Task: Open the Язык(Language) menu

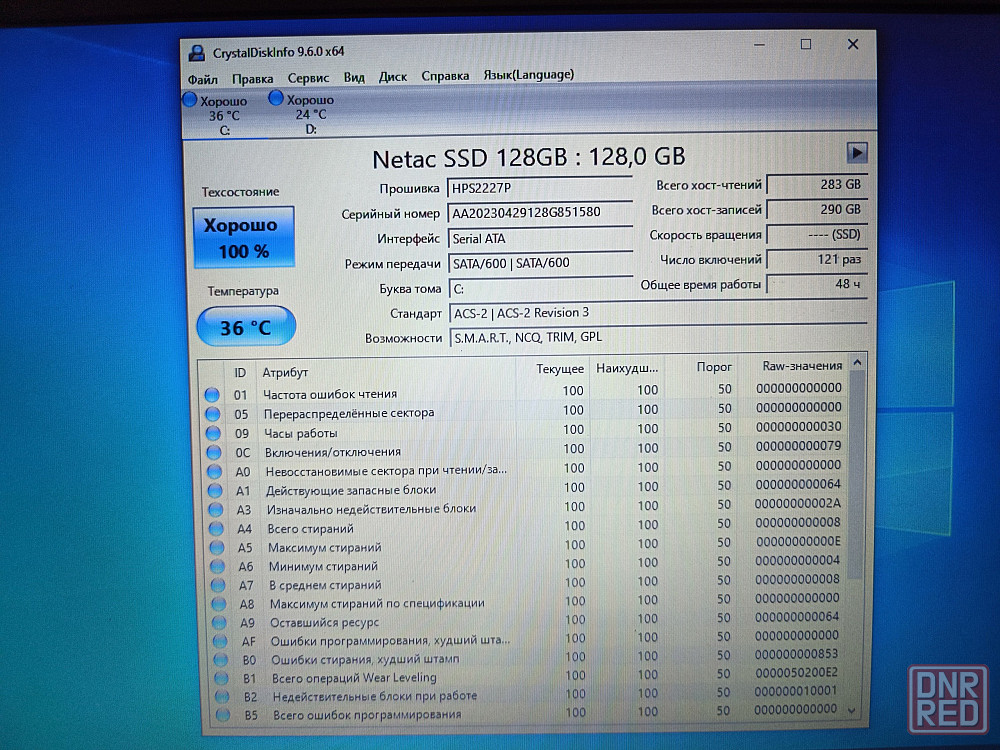Action: tap(529, 75)
